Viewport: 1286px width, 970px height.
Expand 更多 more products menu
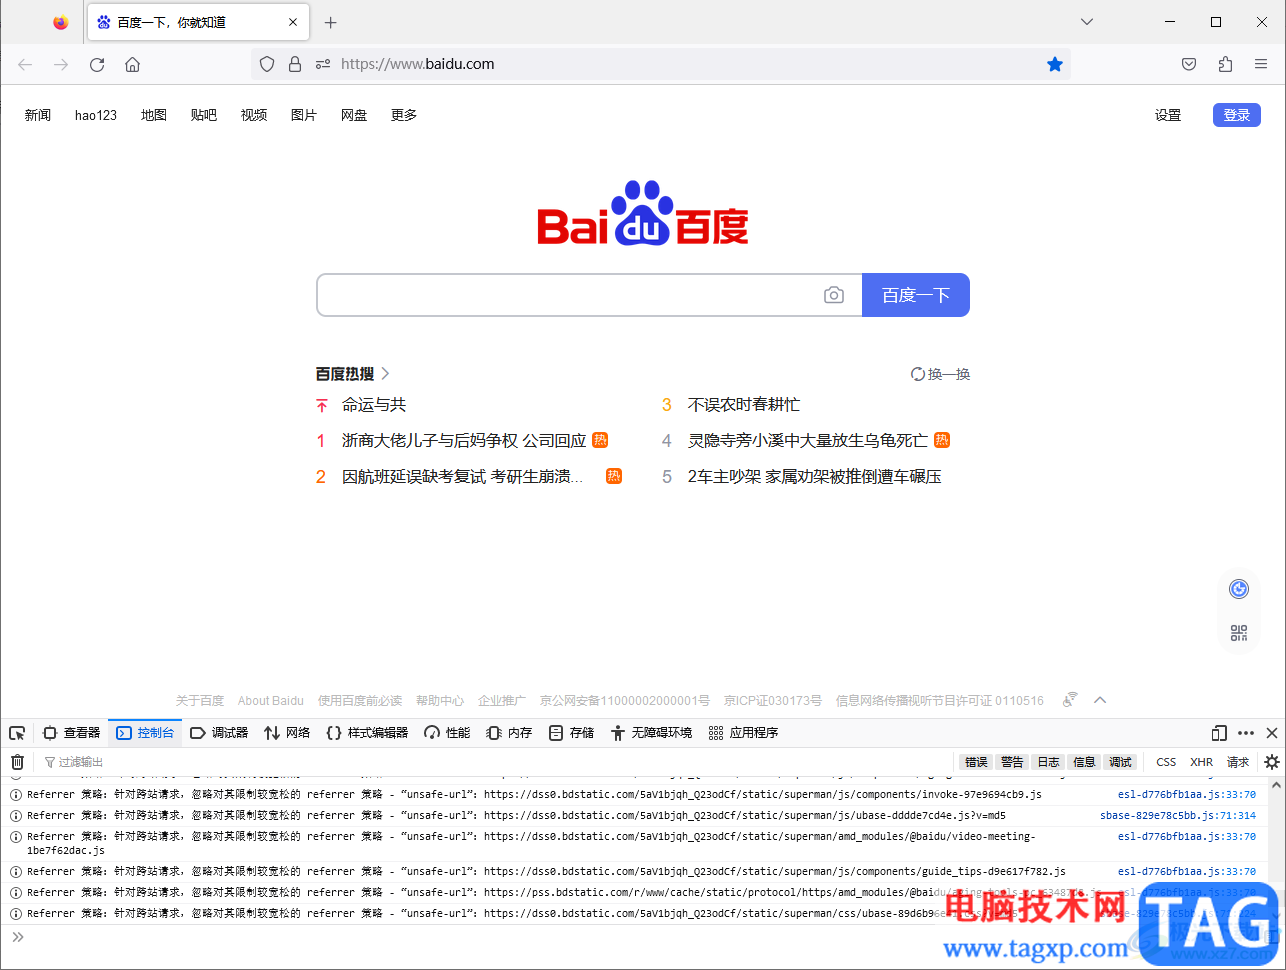(x=404, y=115)
